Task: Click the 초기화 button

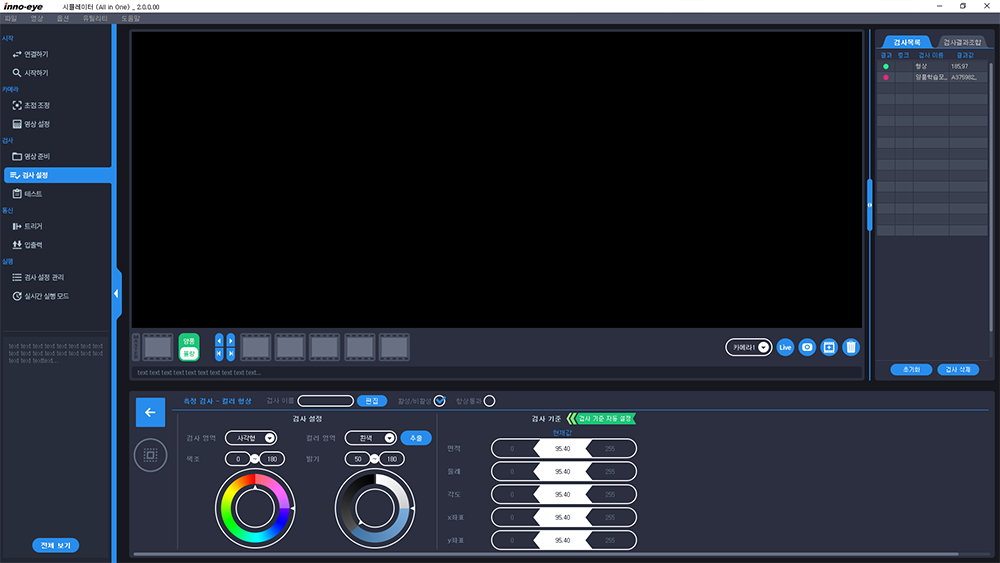Action: tap(911, 370)
